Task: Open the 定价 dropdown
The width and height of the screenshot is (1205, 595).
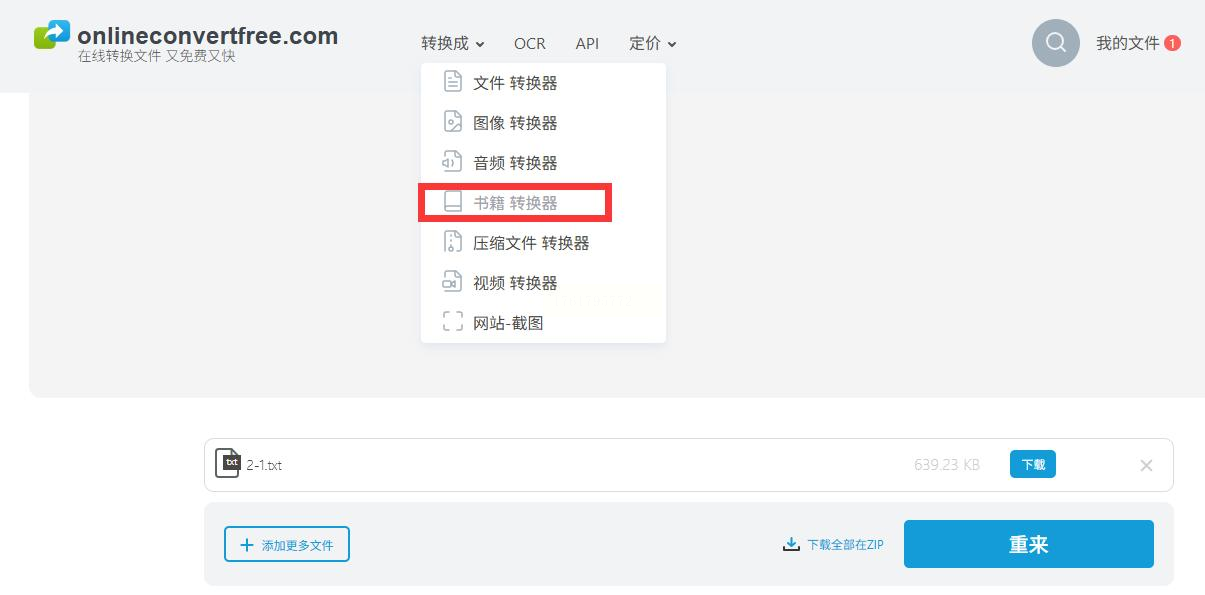Action: [652, 43]
